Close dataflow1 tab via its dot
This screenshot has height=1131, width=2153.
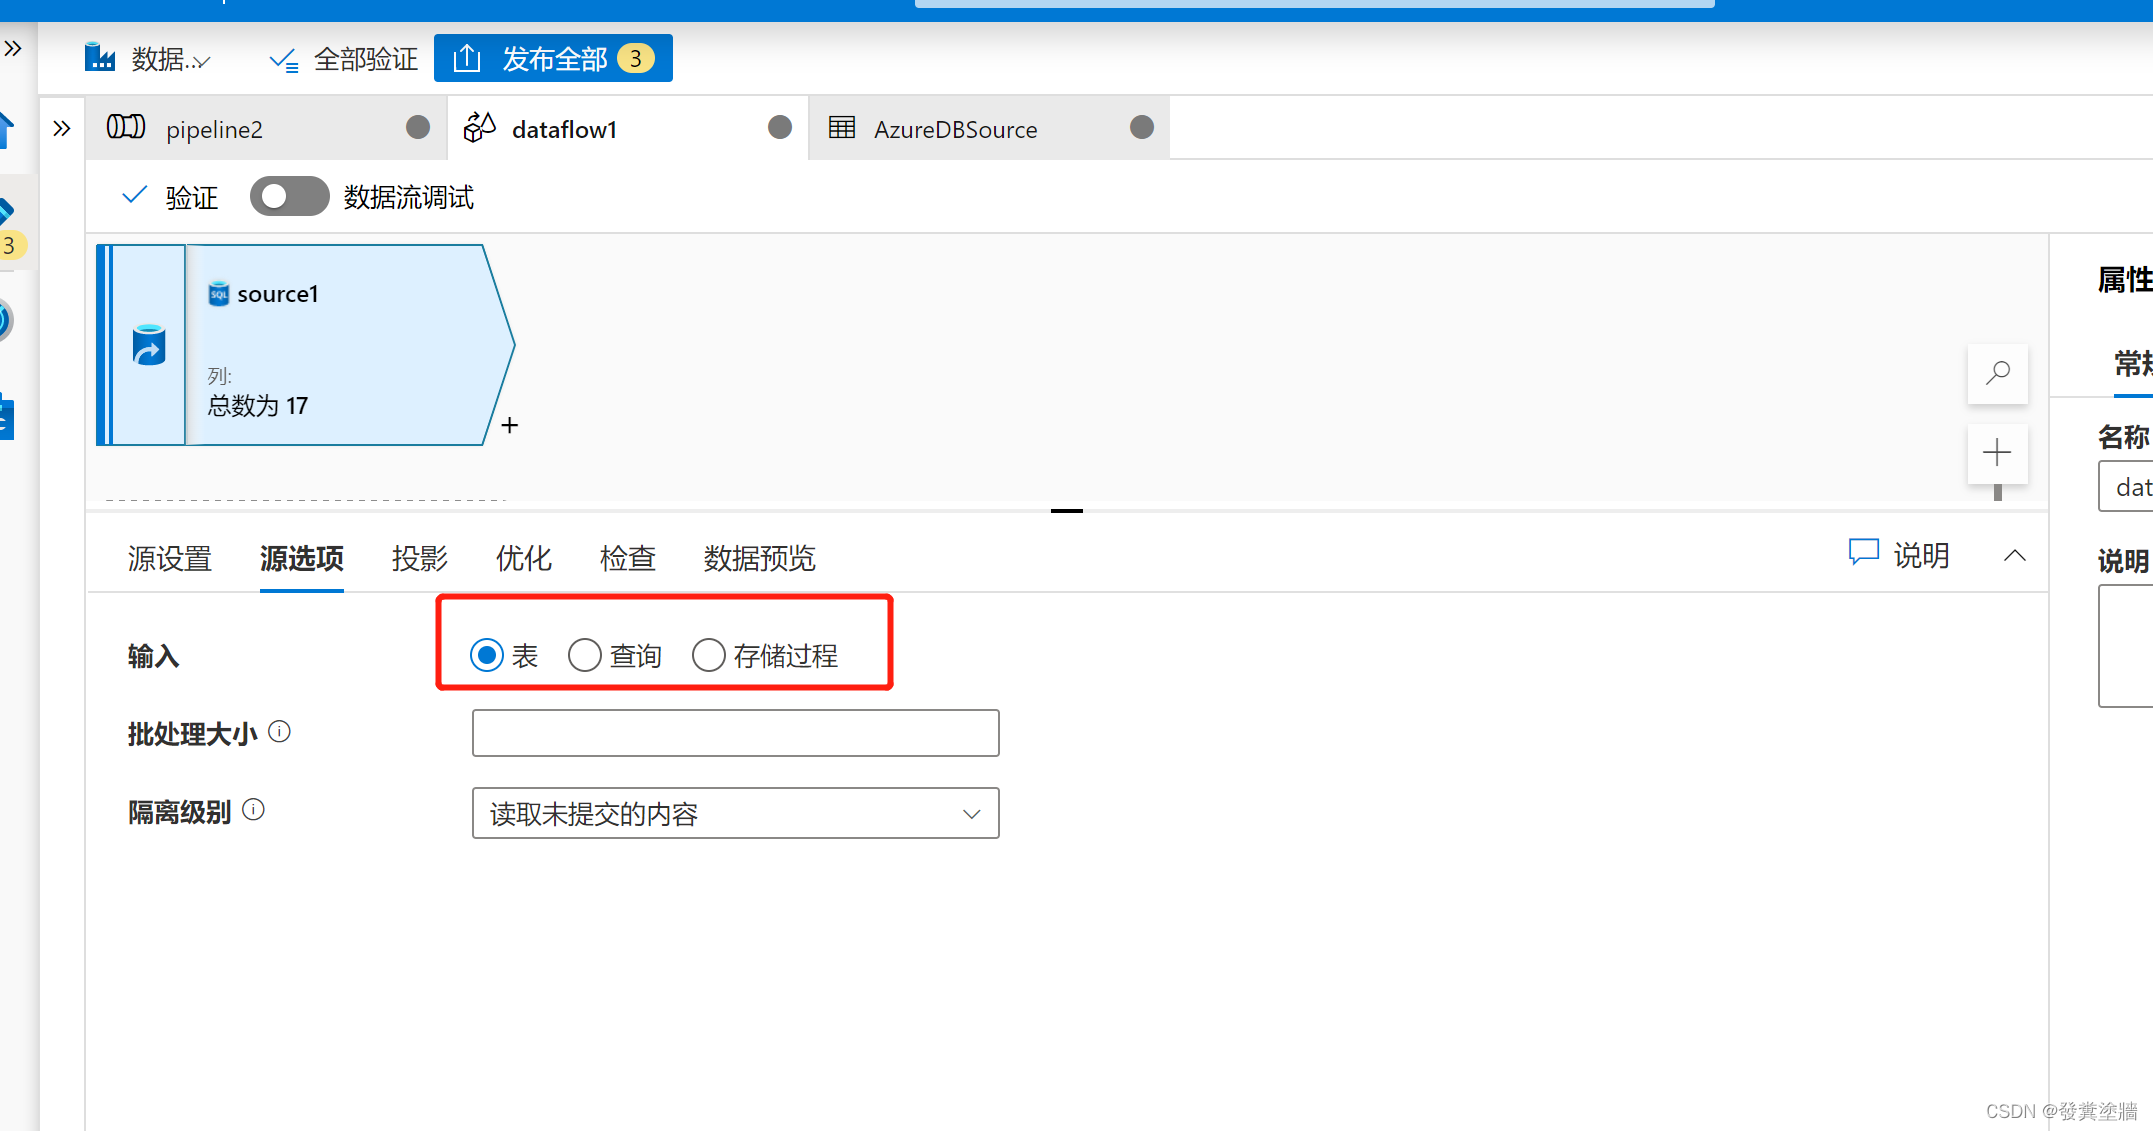point(780,127)
